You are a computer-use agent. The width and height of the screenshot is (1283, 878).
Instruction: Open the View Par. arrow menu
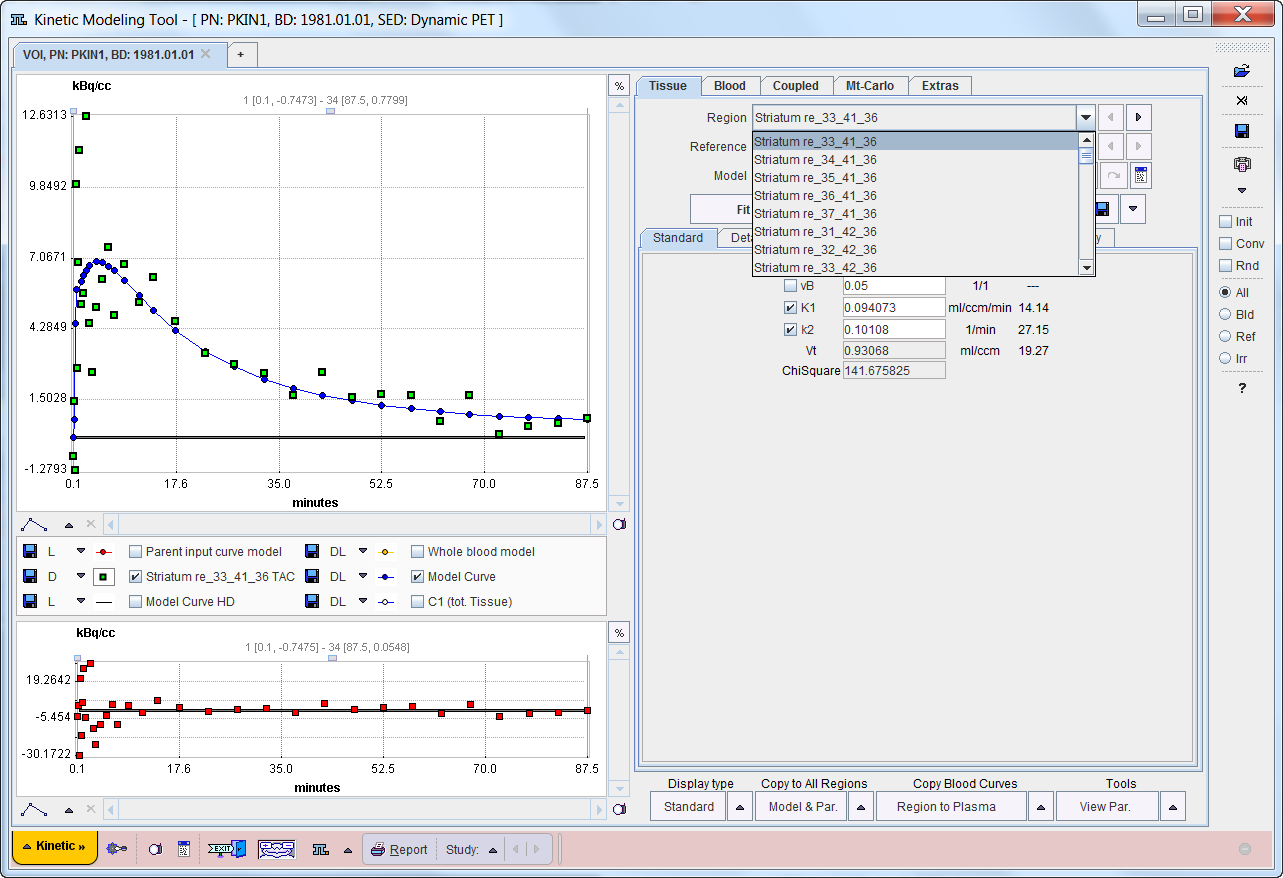(x=1173, y=807)
